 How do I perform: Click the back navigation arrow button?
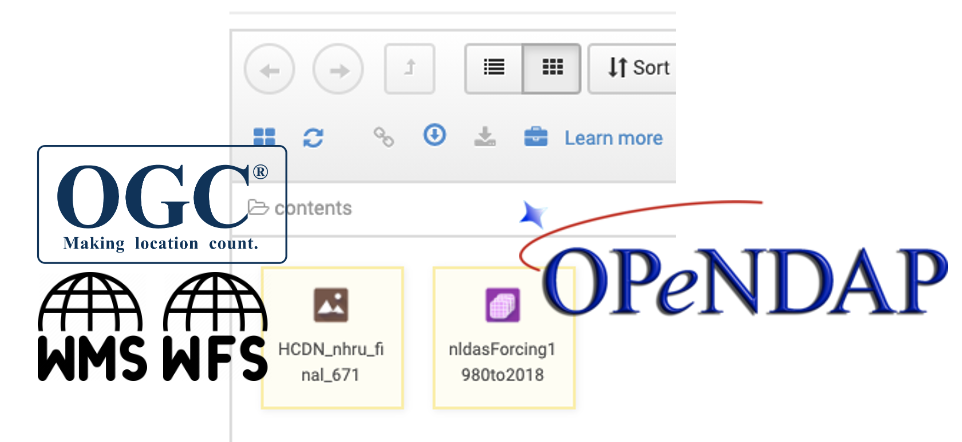270,69
